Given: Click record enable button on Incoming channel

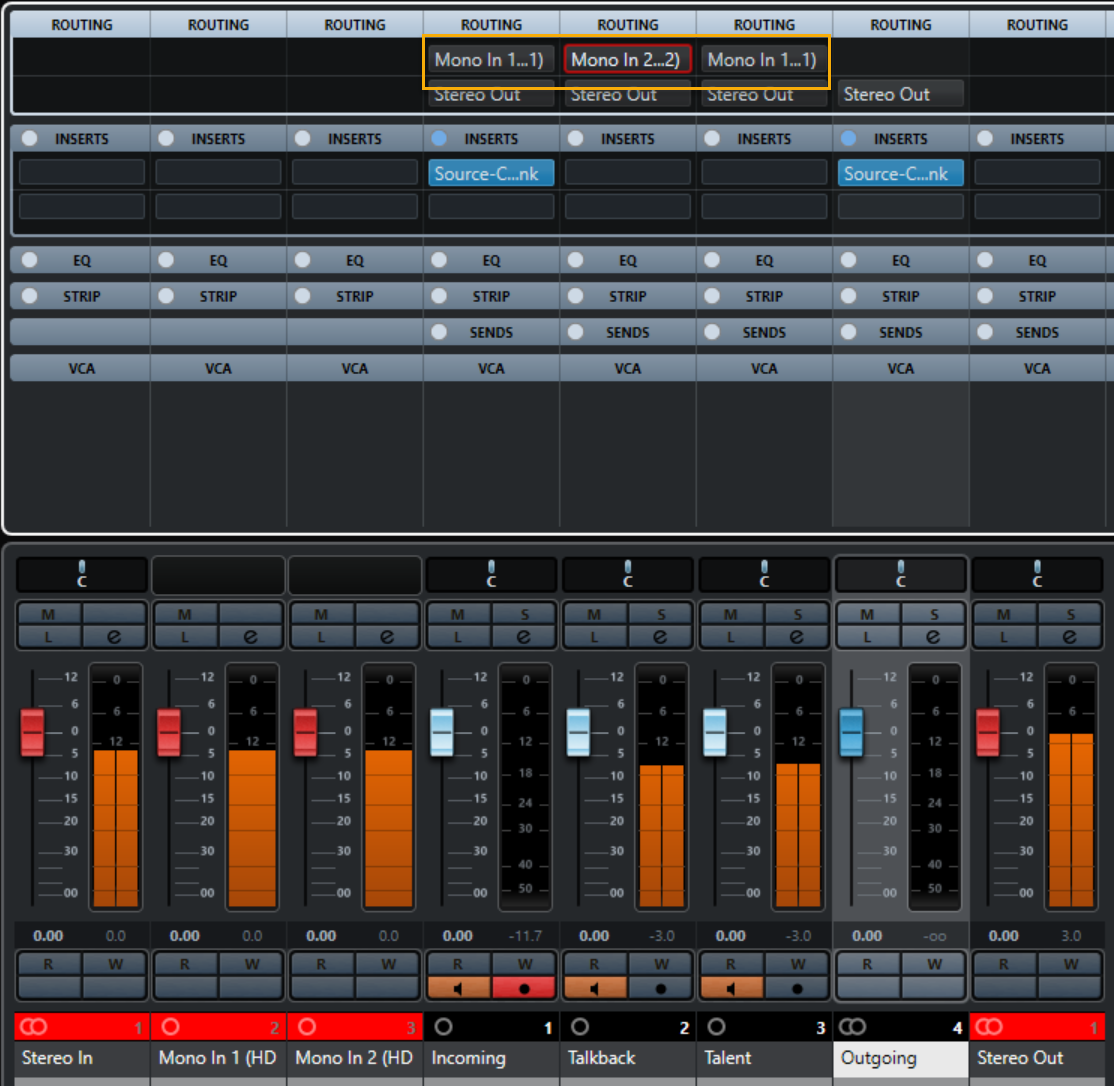Looking at the screenshot, I should tap(523, 989).
